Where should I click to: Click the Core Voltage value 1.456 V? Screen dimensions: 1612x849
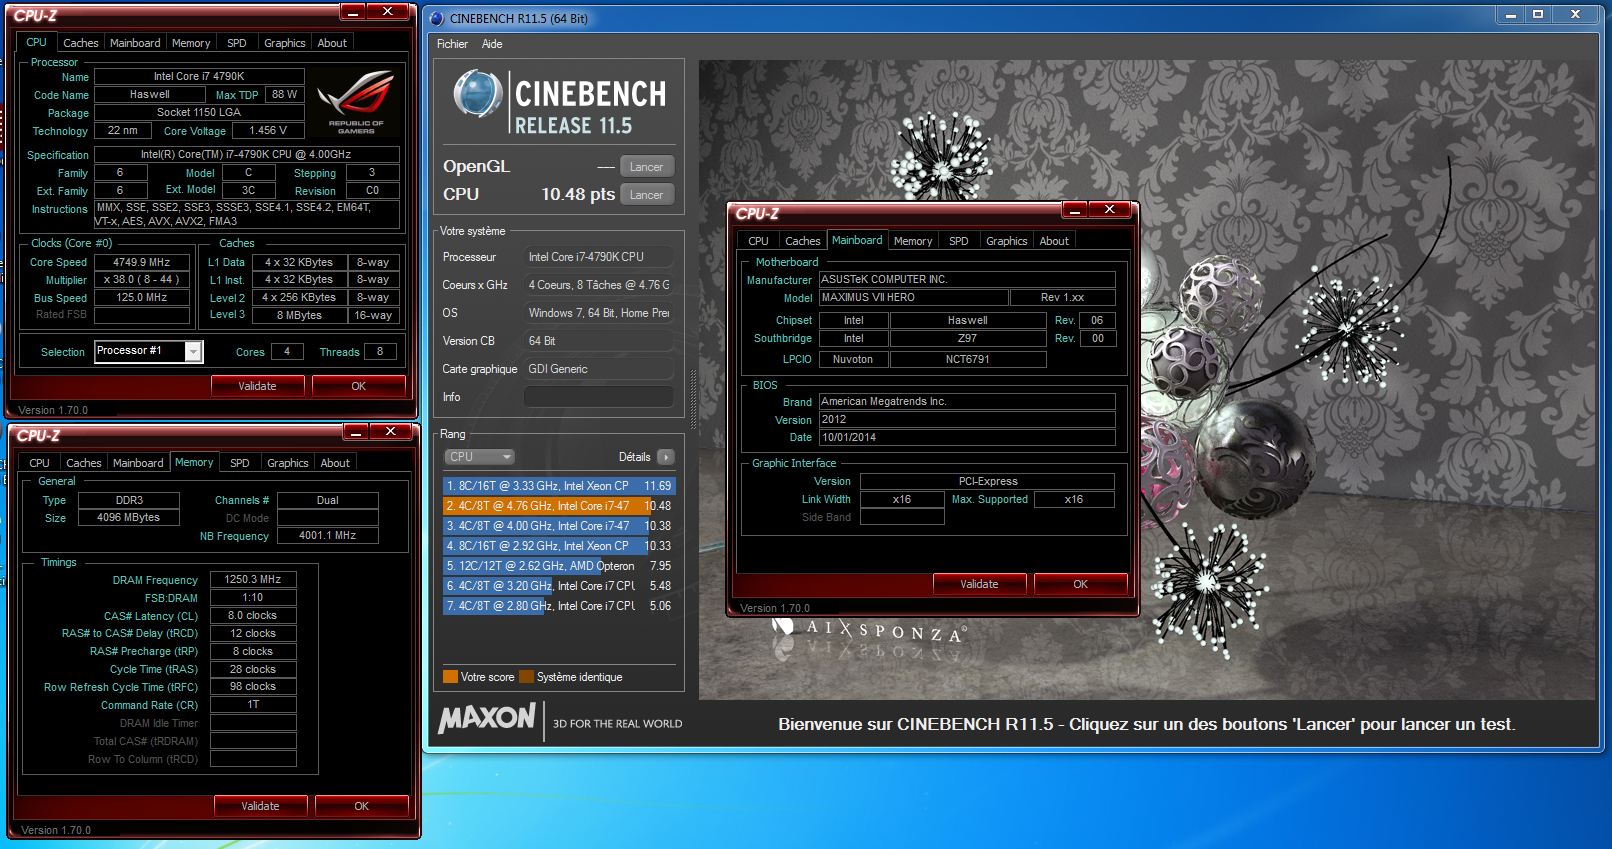pos(268,131)
